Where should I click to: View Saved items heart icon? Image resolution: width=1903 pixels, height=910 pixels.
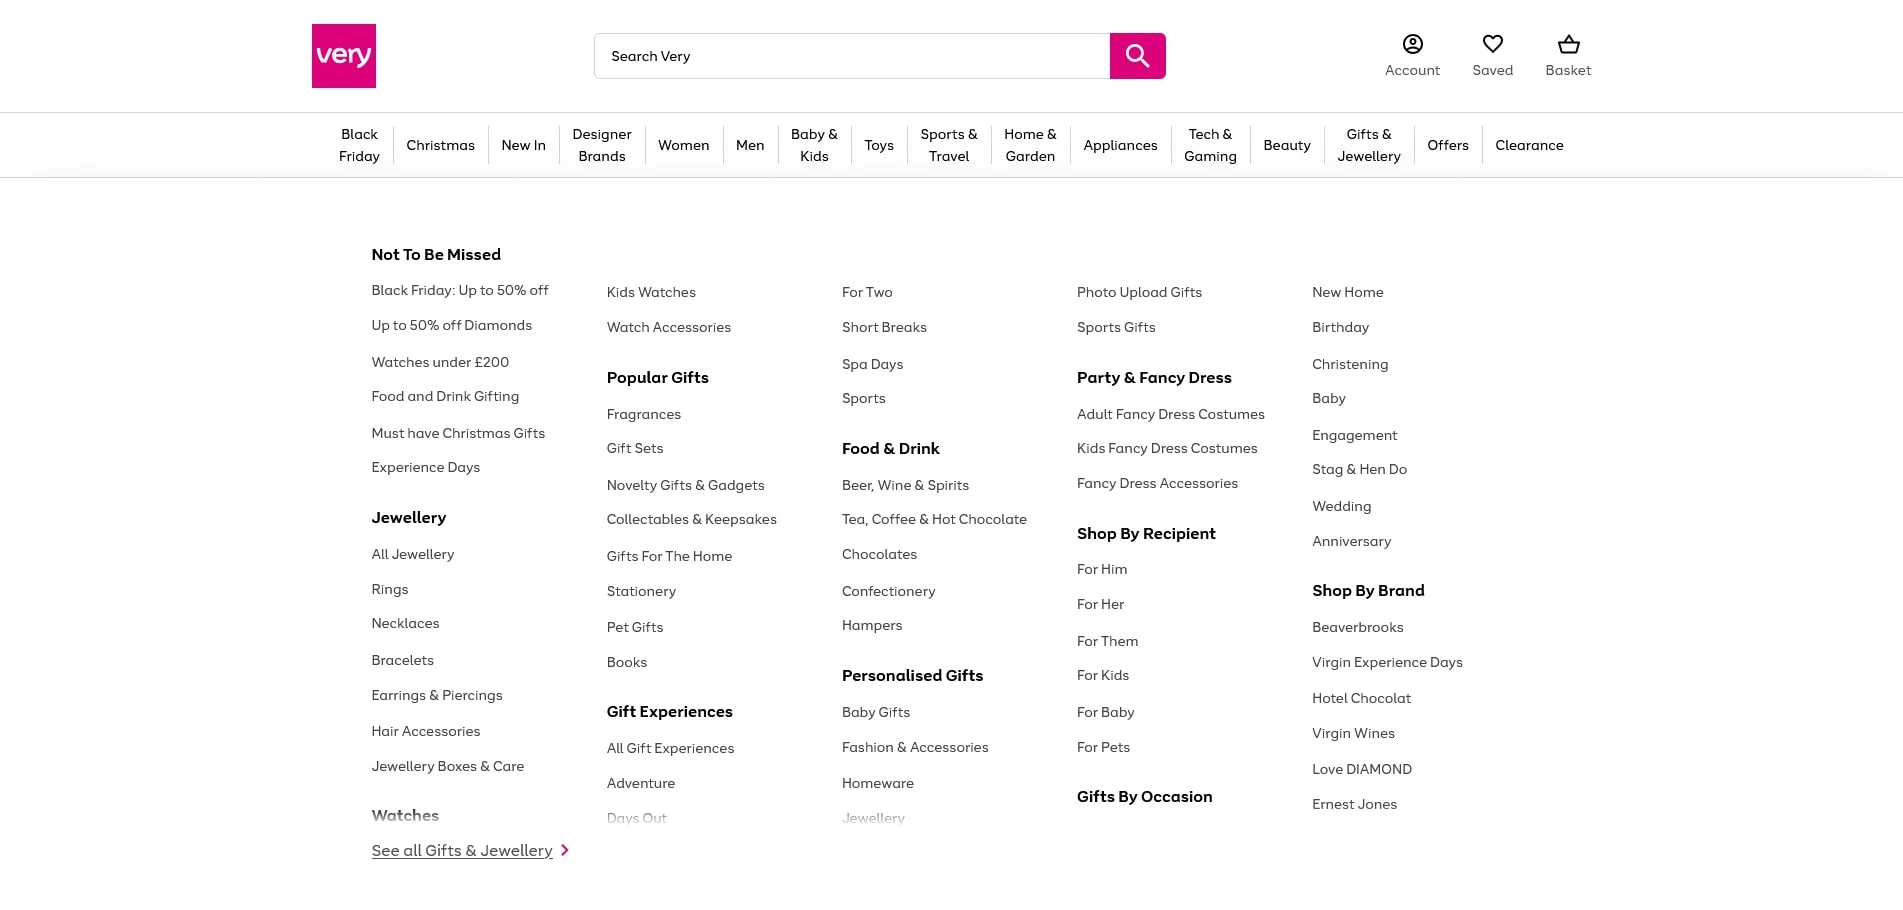1492,44
